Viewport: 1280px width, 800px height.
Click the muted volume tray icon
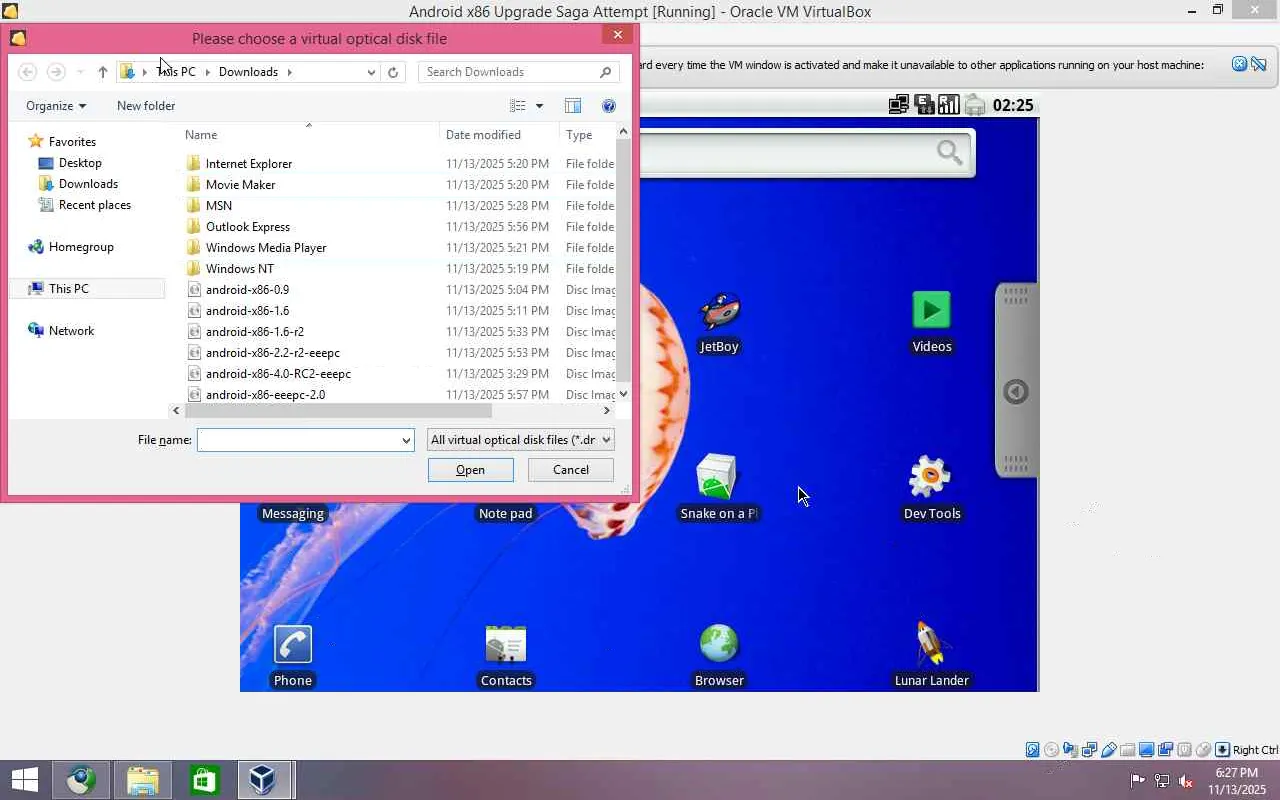[x=1186, y=781]
